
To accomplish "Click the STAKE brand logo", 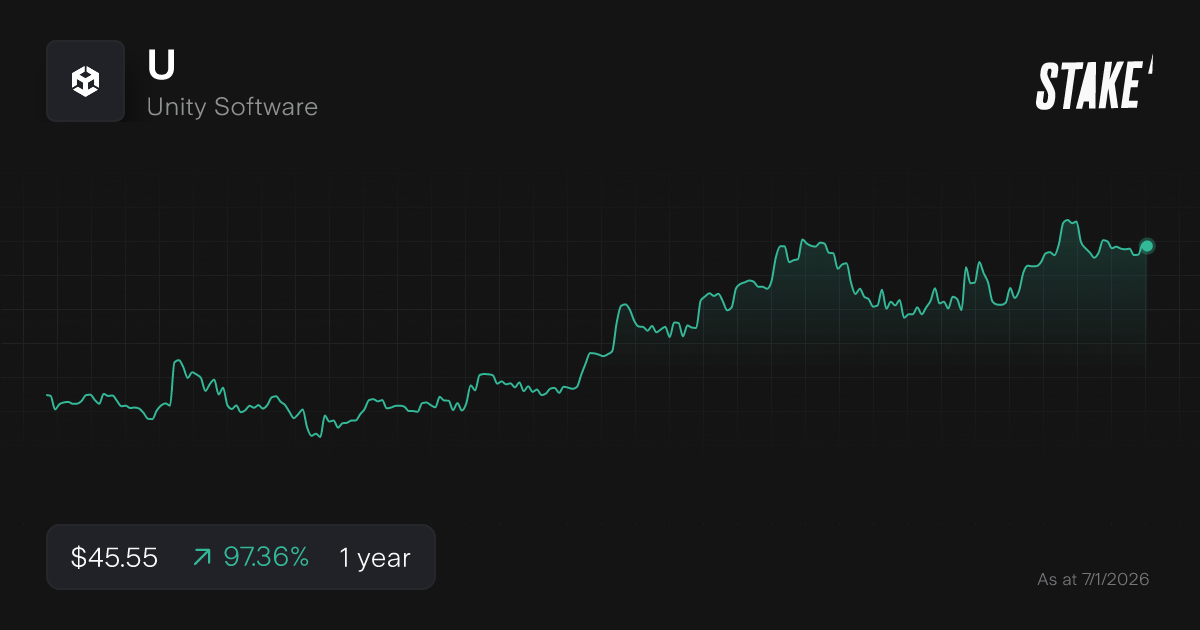I will coord(1088,85).
